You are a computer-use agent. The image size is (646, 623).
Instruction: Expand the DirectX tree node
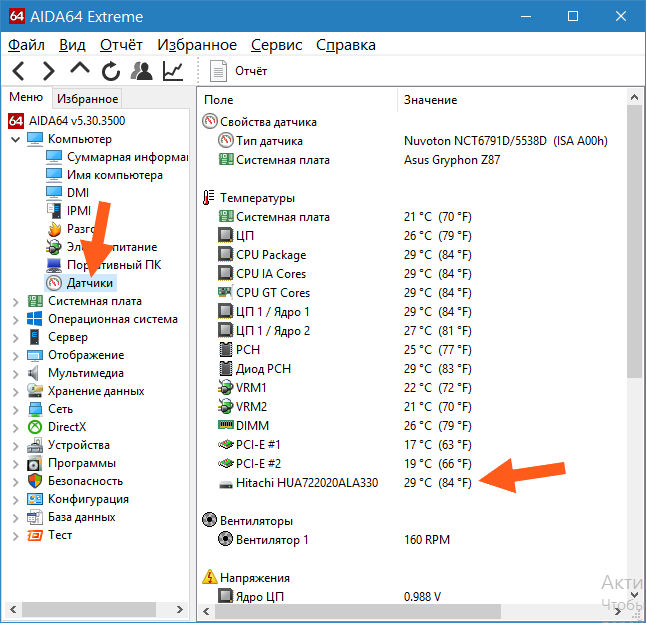16,428
